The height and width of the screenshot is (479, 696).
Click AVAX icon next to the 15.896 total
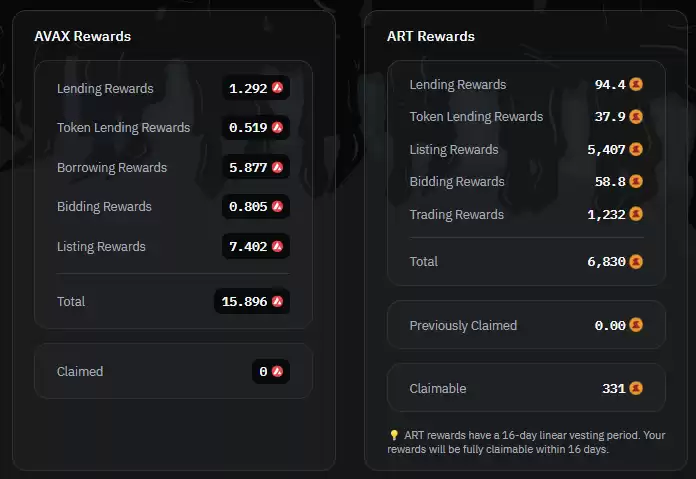[277, 301]
